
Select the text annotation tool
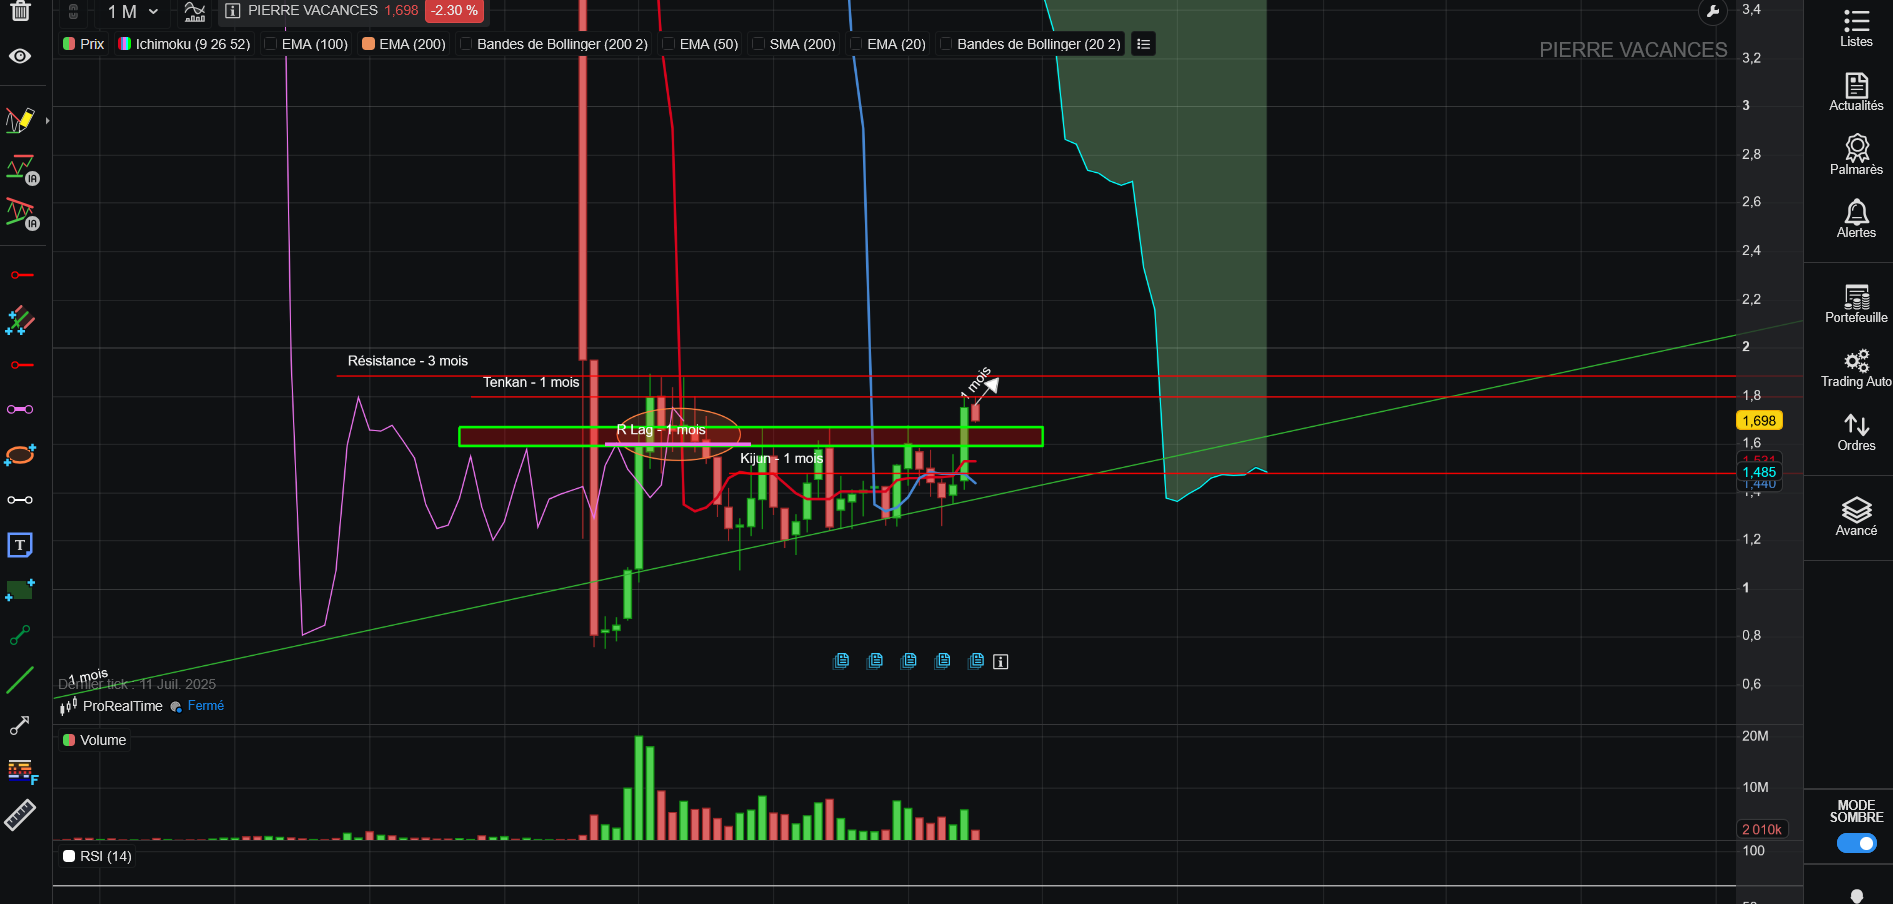[20, 545]
